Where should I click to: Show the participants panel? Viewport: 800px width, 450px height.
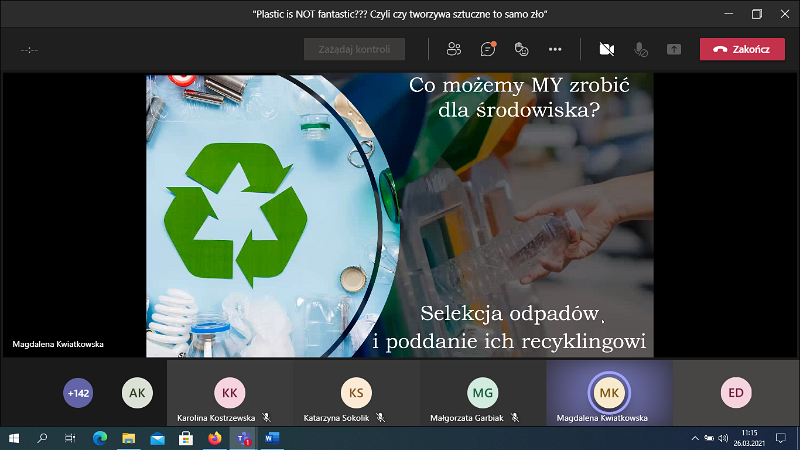[454, 49]
